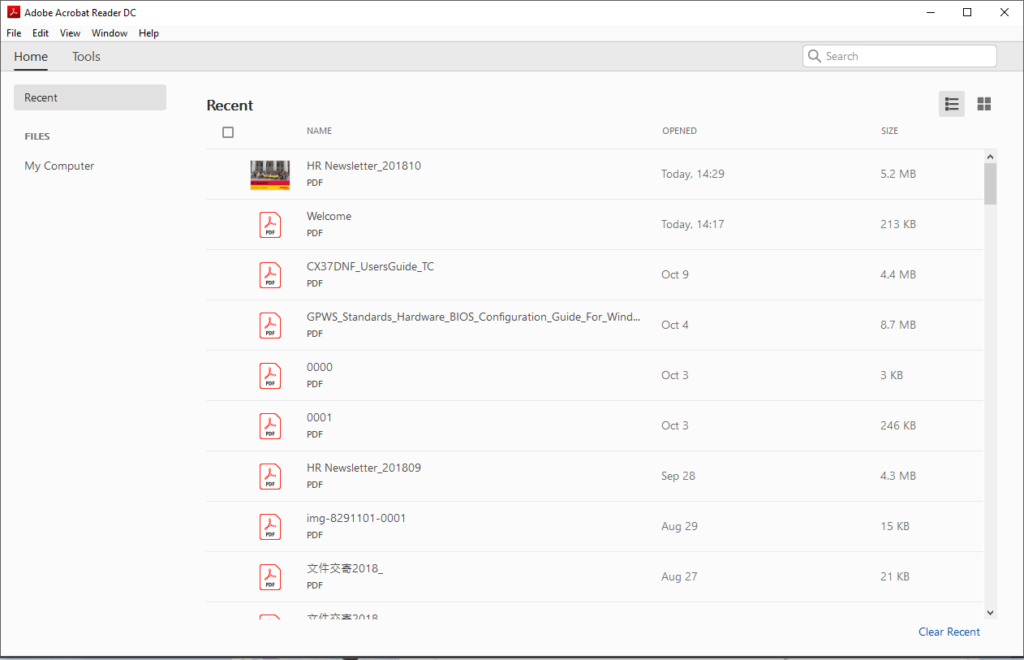Click the img-8291101-0001 PDF icon
The width and height of the screenshot is (1024, 660).
[270, 526]
